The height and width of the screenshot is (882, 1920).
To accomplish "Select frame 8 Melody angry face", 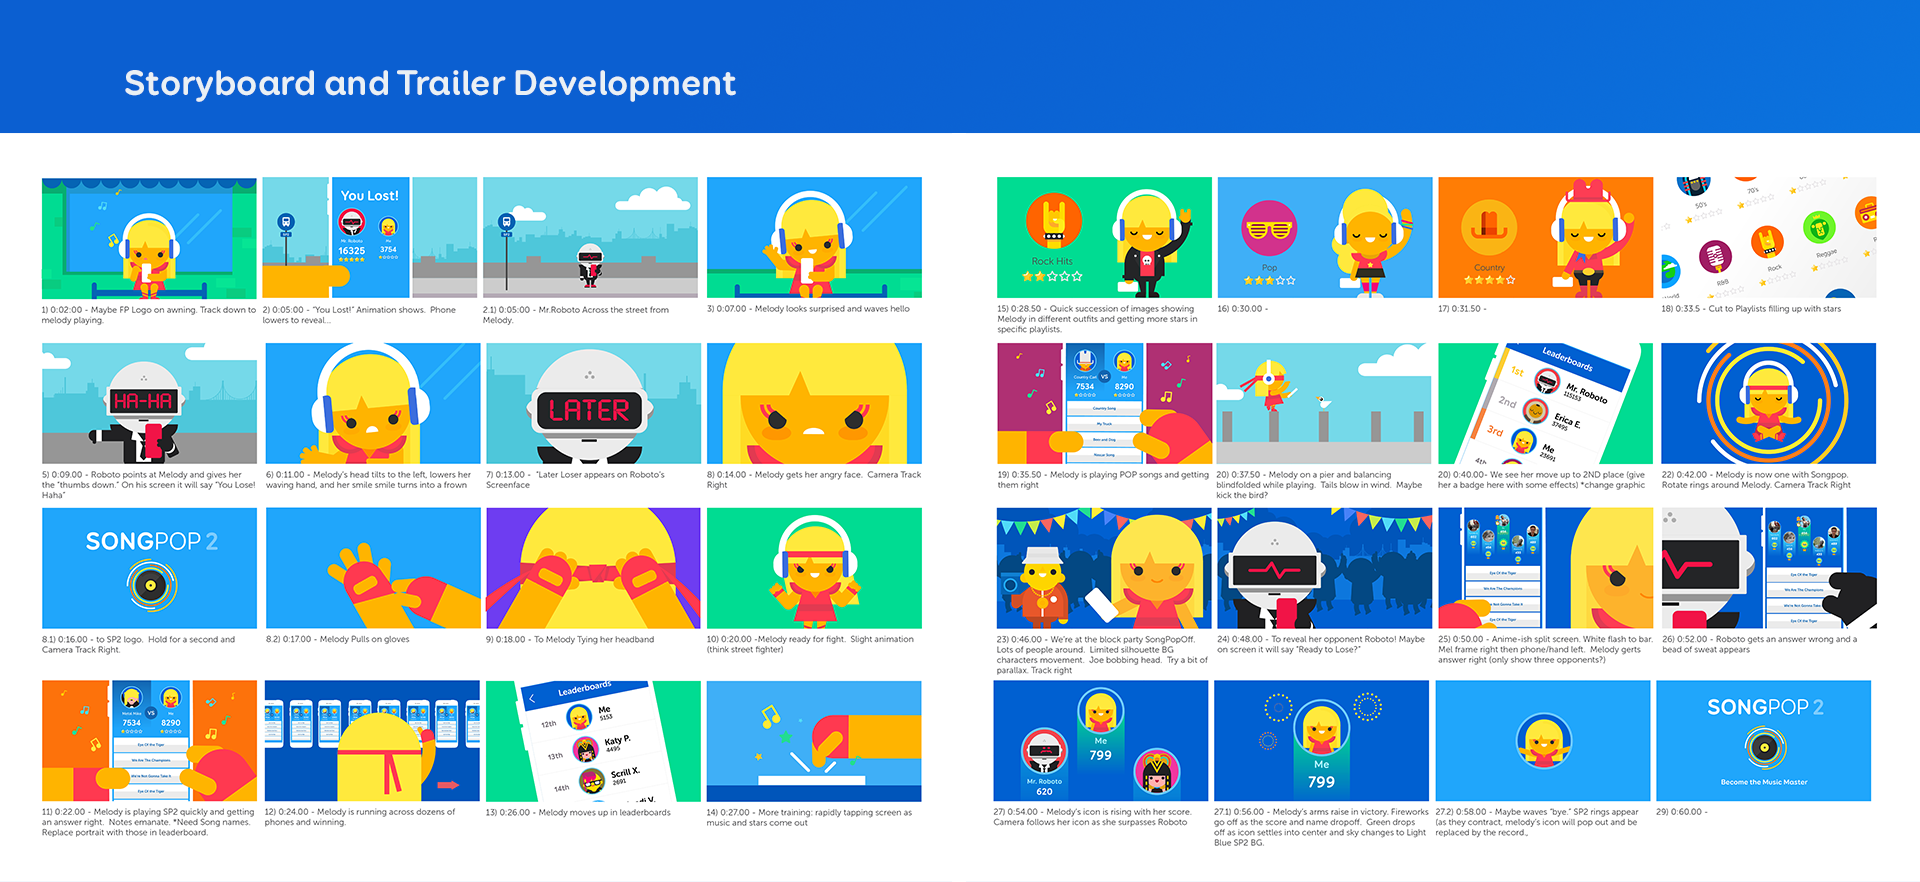I will coord(814,403).
